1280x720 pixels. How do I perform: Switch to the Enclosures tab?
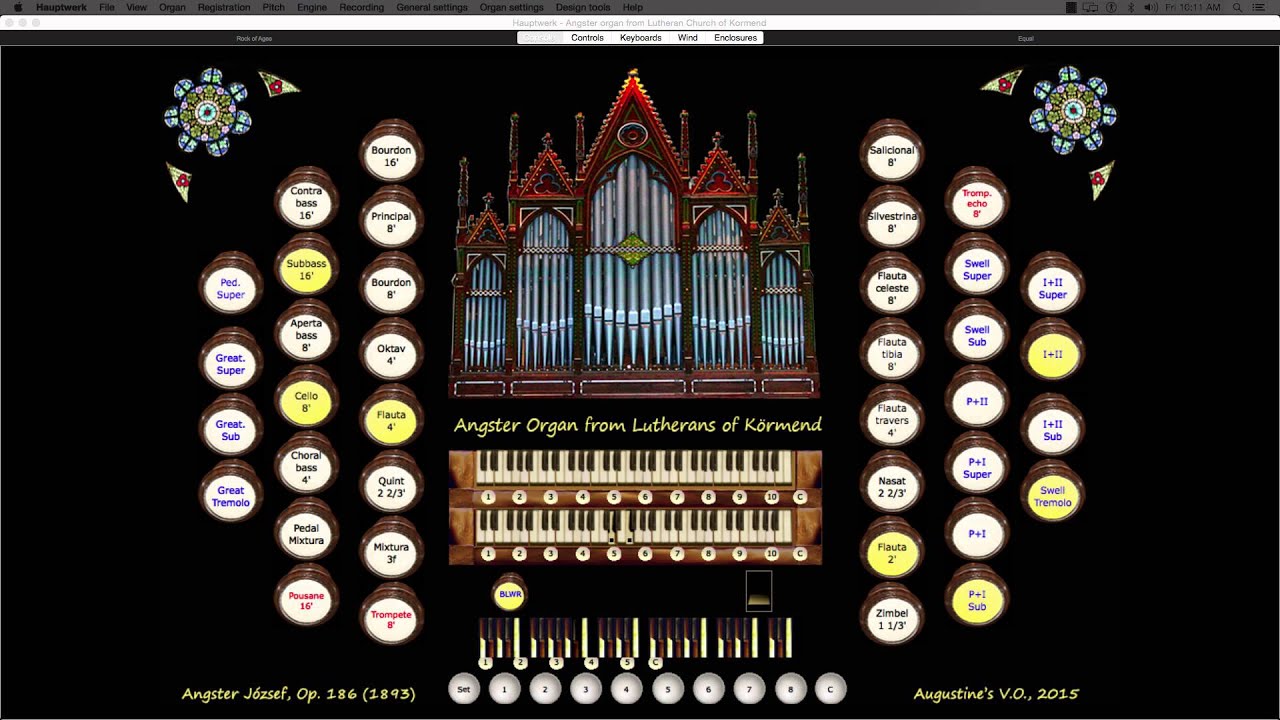[x=735, y=38]
